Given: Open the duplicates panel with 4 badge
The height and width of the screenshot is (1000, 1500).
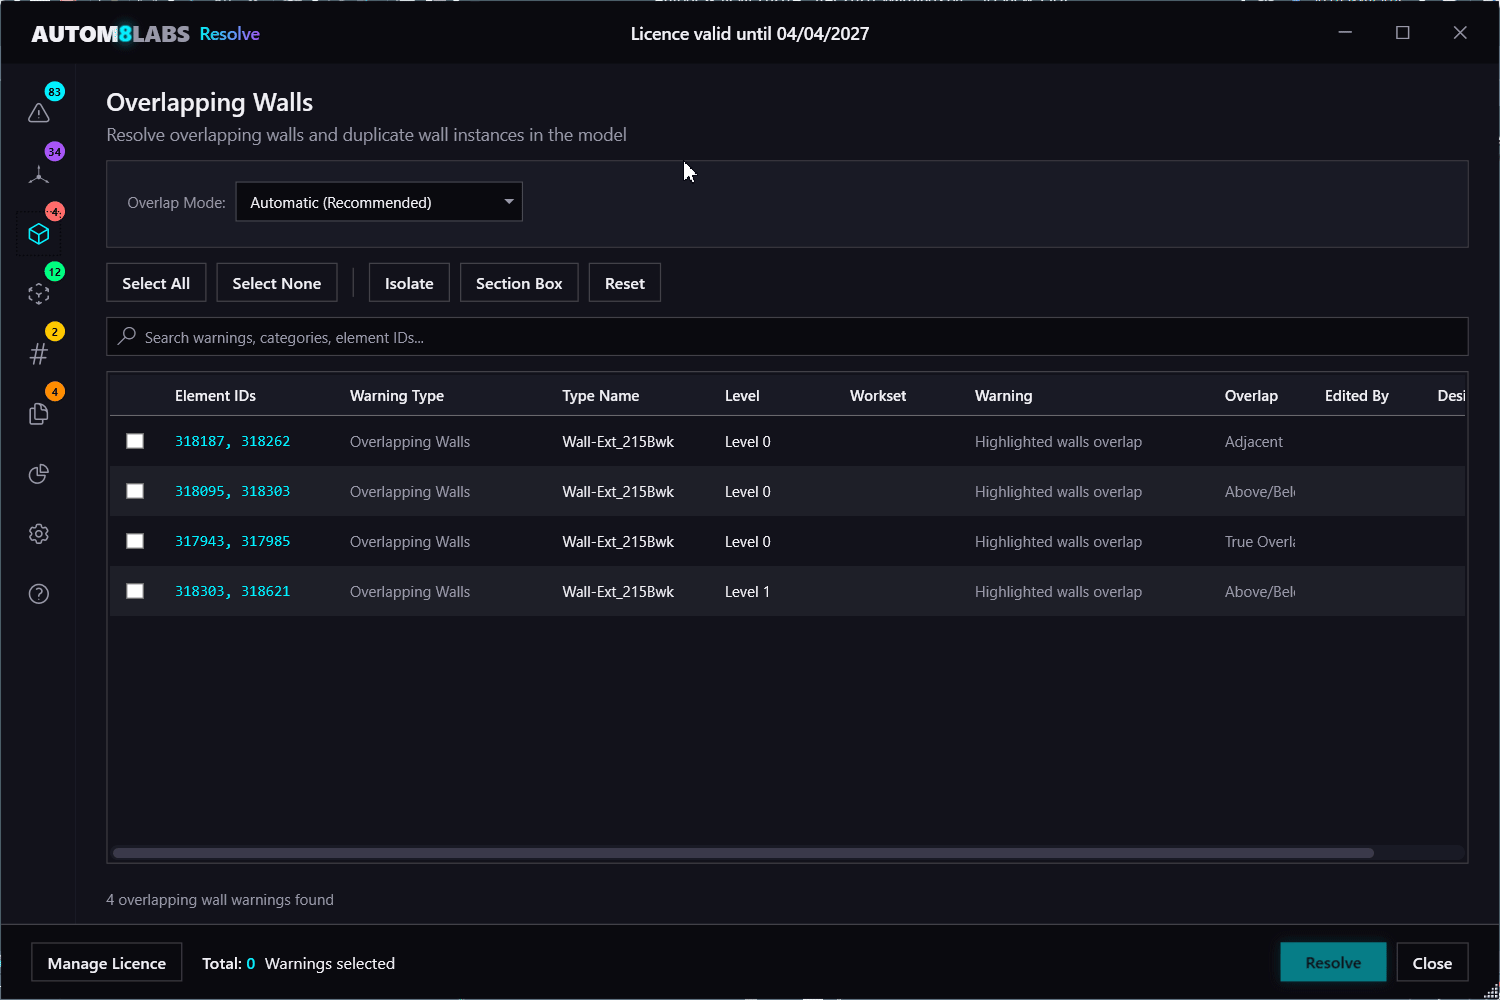Looking at the screenshot, I should click(x=38, y=413).
